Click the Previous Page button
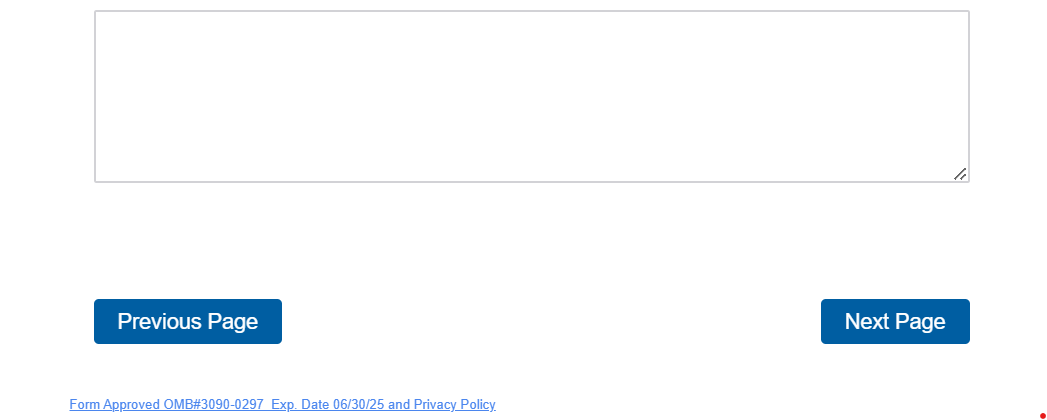The height and width of the screenshot is (420, 1047). pyautogui.click(x=188, y=321)
